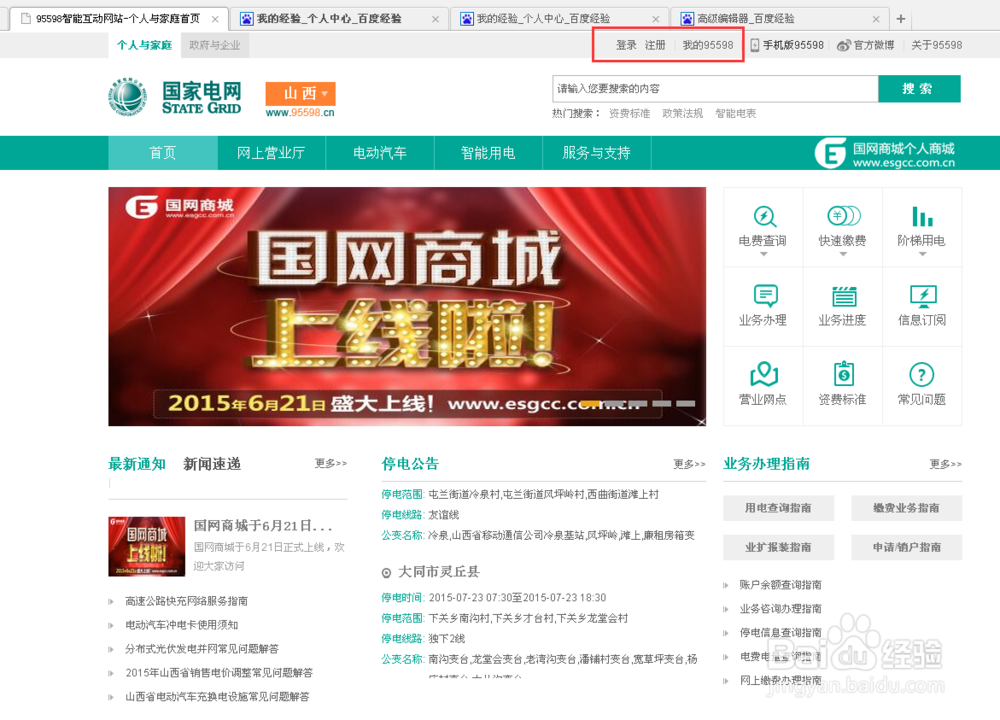Switch to the 个人与家庭 tab

[144, 45]
